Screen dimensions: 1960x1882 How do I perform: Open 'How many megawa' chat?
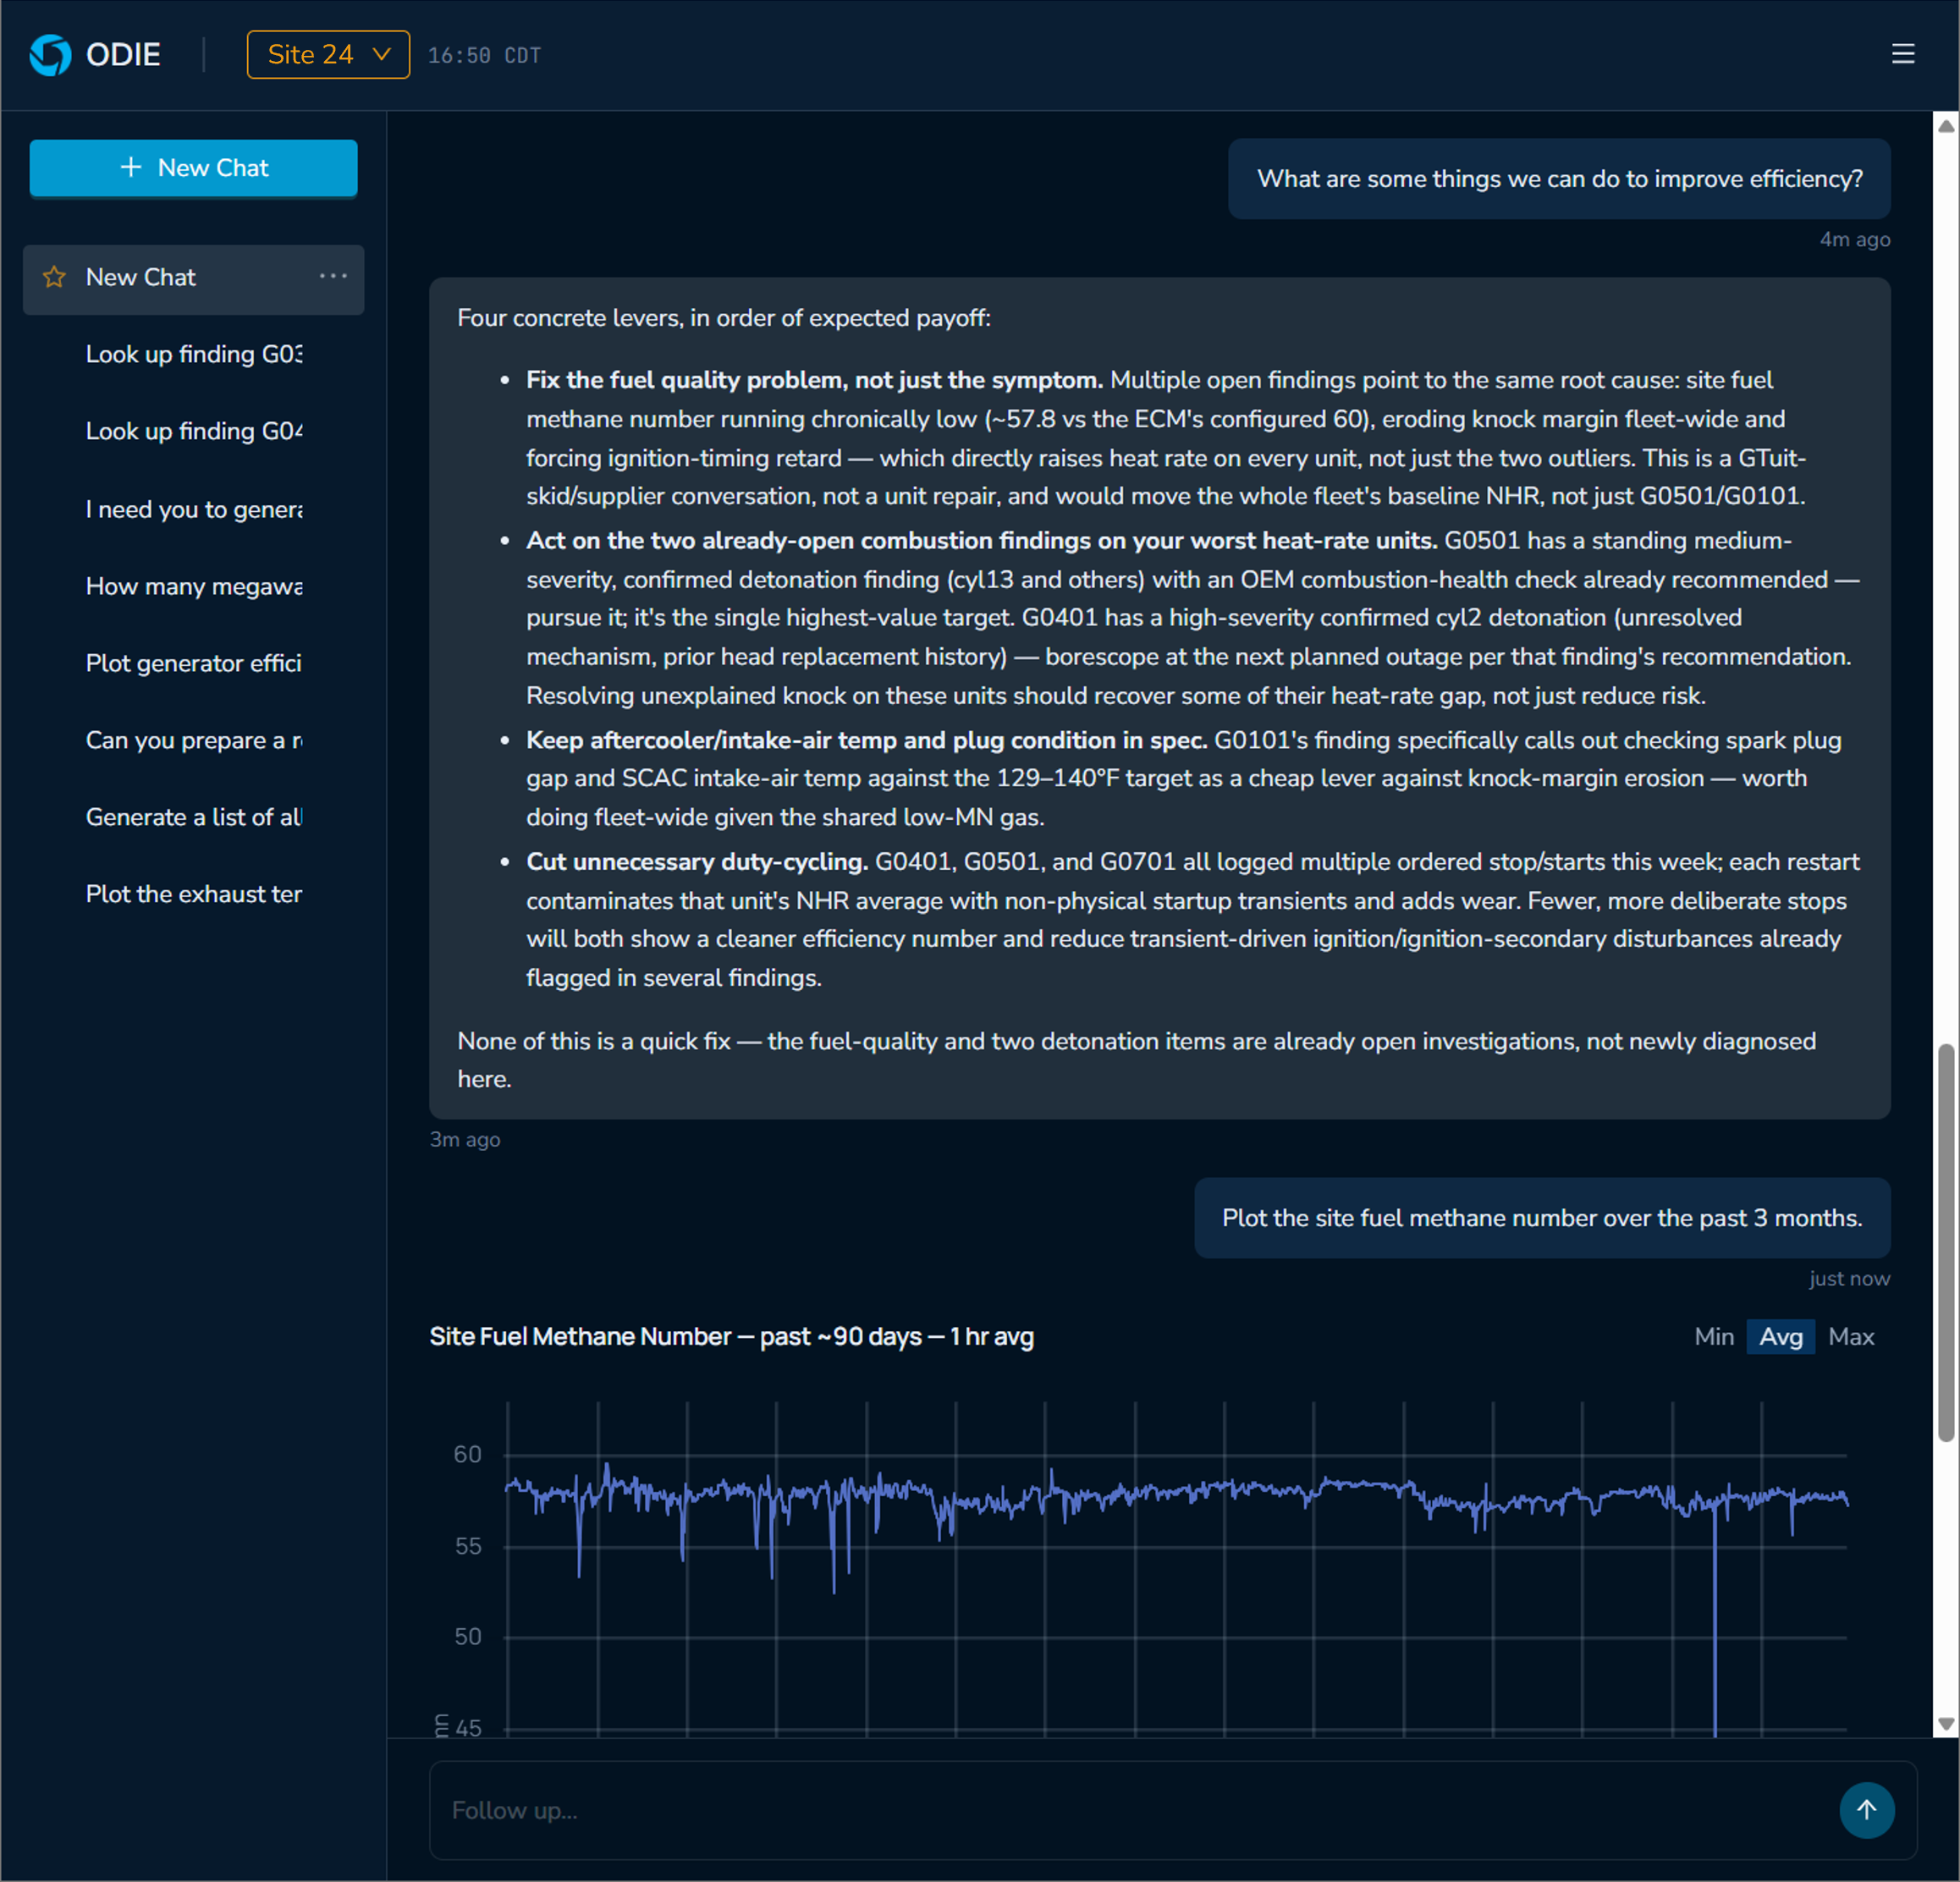[194, 586]
